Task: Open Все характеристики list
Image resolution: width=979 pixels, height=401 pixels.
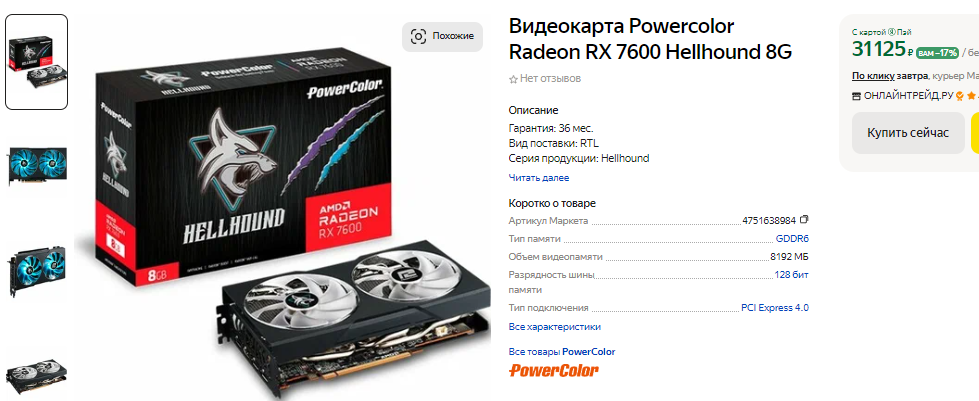Action: tap(554, 327)
